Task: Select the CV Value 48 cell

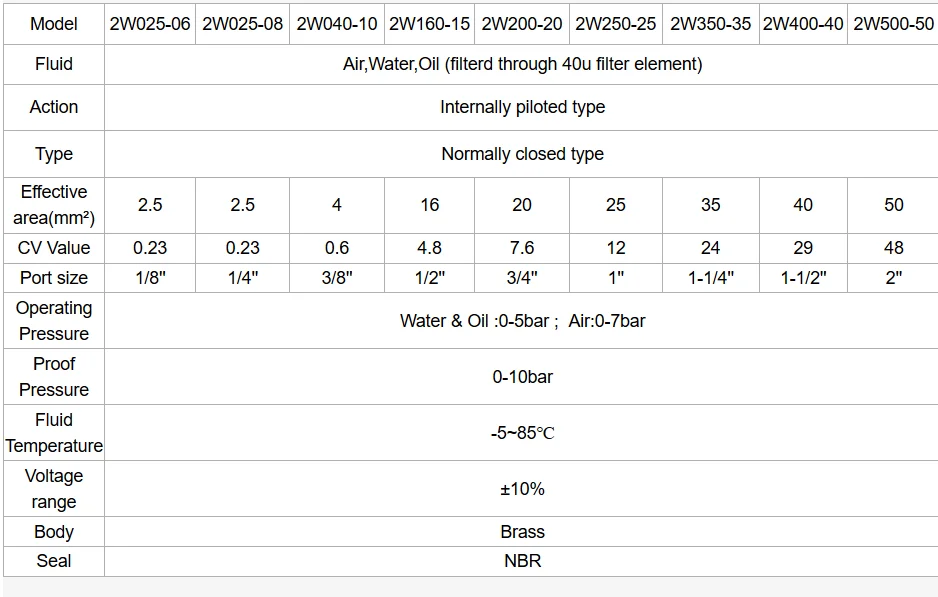Action: click(893, 248)
